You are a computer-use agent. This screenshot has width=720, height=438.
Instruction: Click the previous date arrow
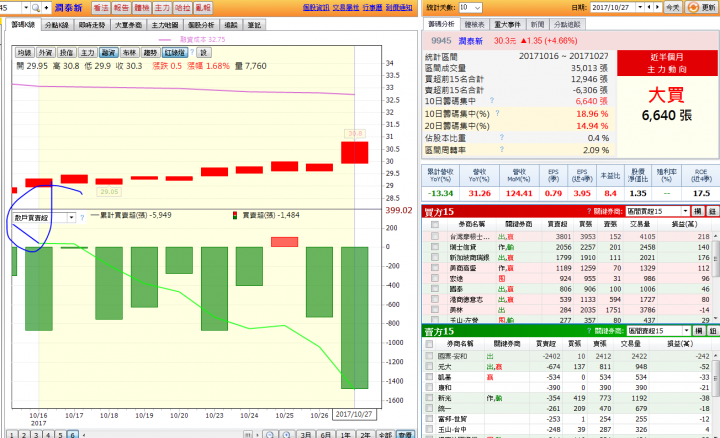[x=649, y=7]
